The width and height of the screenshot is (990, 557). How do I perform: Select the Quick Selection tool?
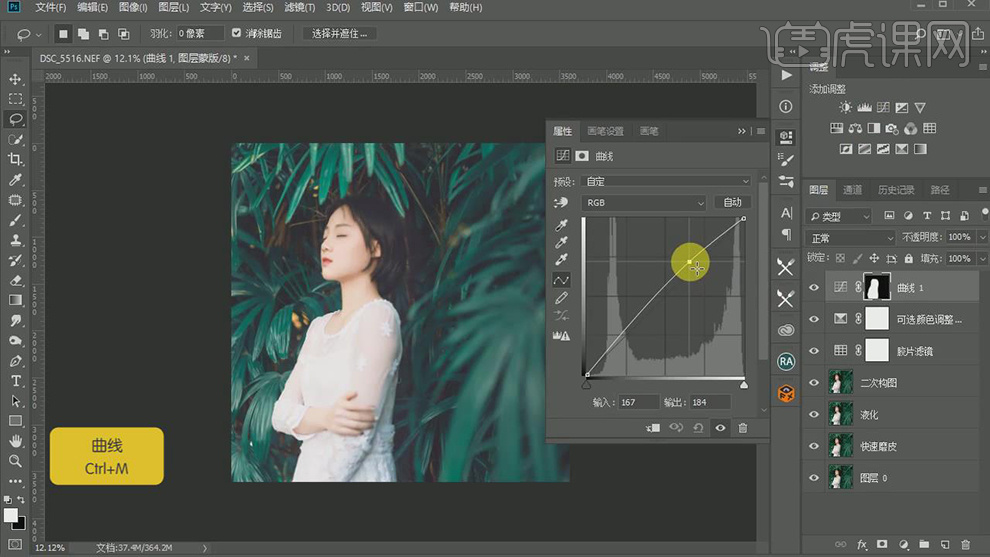pyautogui.click(x=15, y=140)
